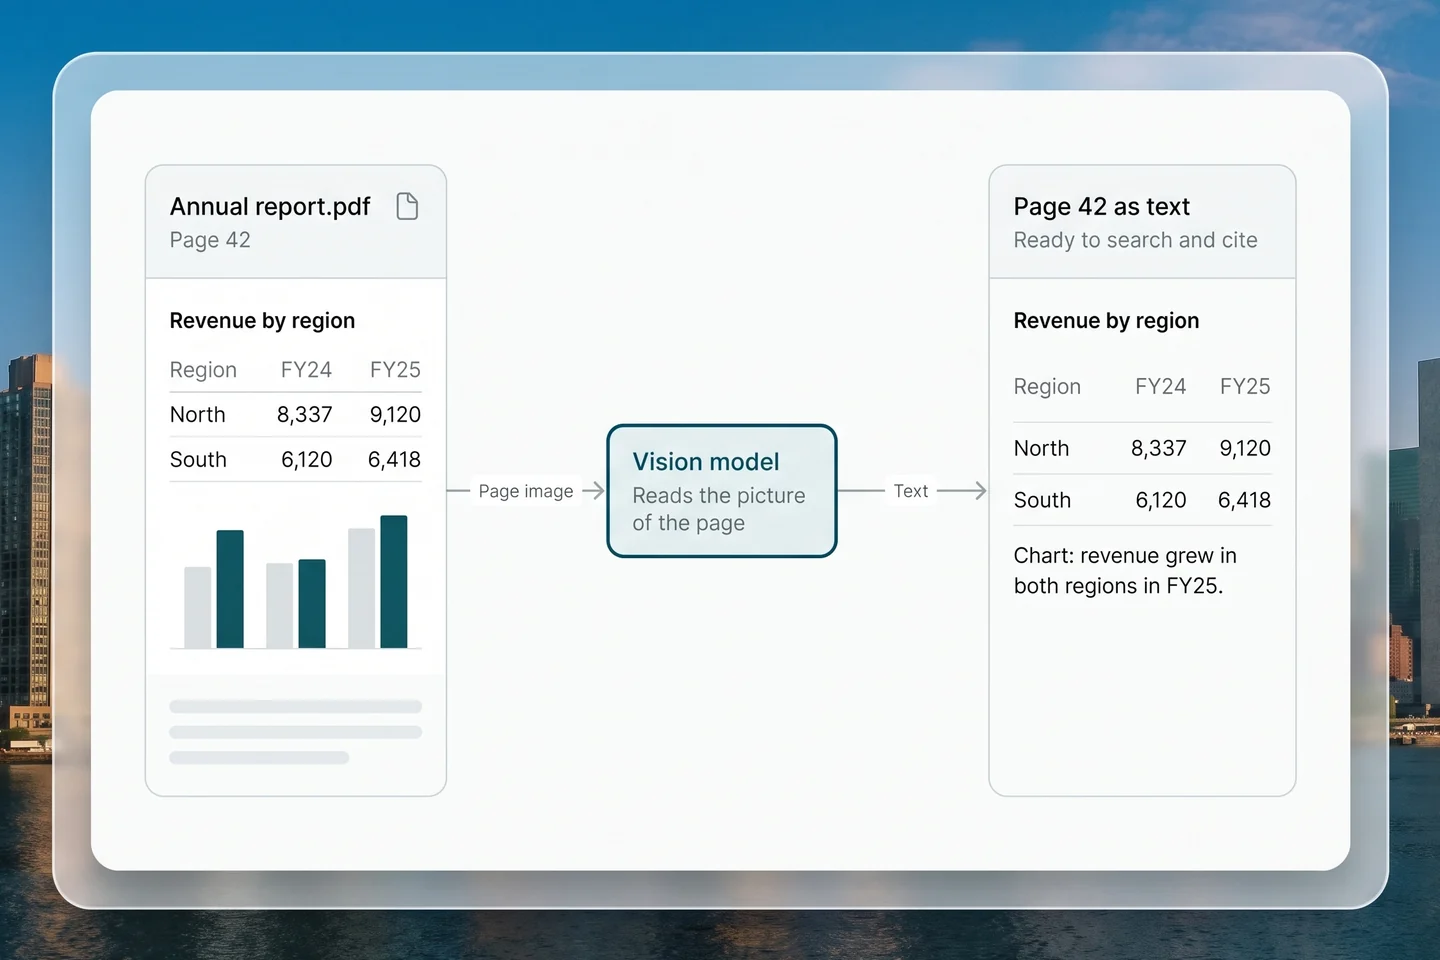The image size is (1440, 960).
Task: Click the 'South' row label in Annual report card
Action: click(x=198, y=460)
